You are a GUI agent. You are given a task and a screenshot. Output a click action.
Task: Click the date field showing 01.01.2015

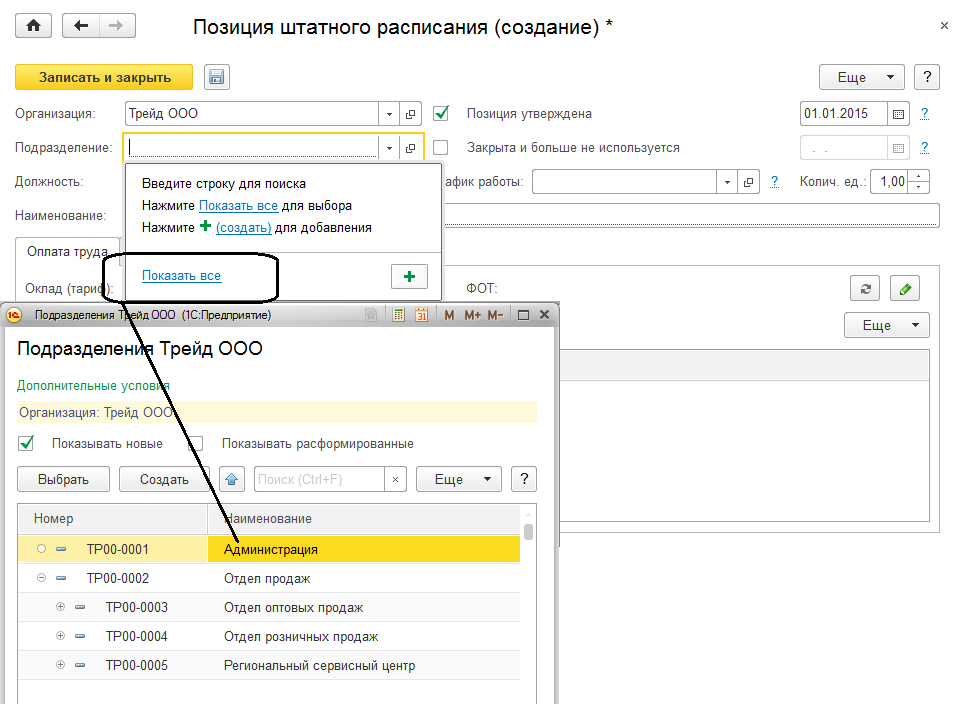[x=844, y=114]
